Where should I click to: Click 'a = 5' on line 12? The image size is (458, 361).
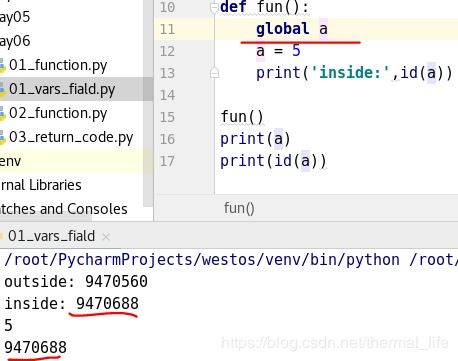[x=278, y=51]
